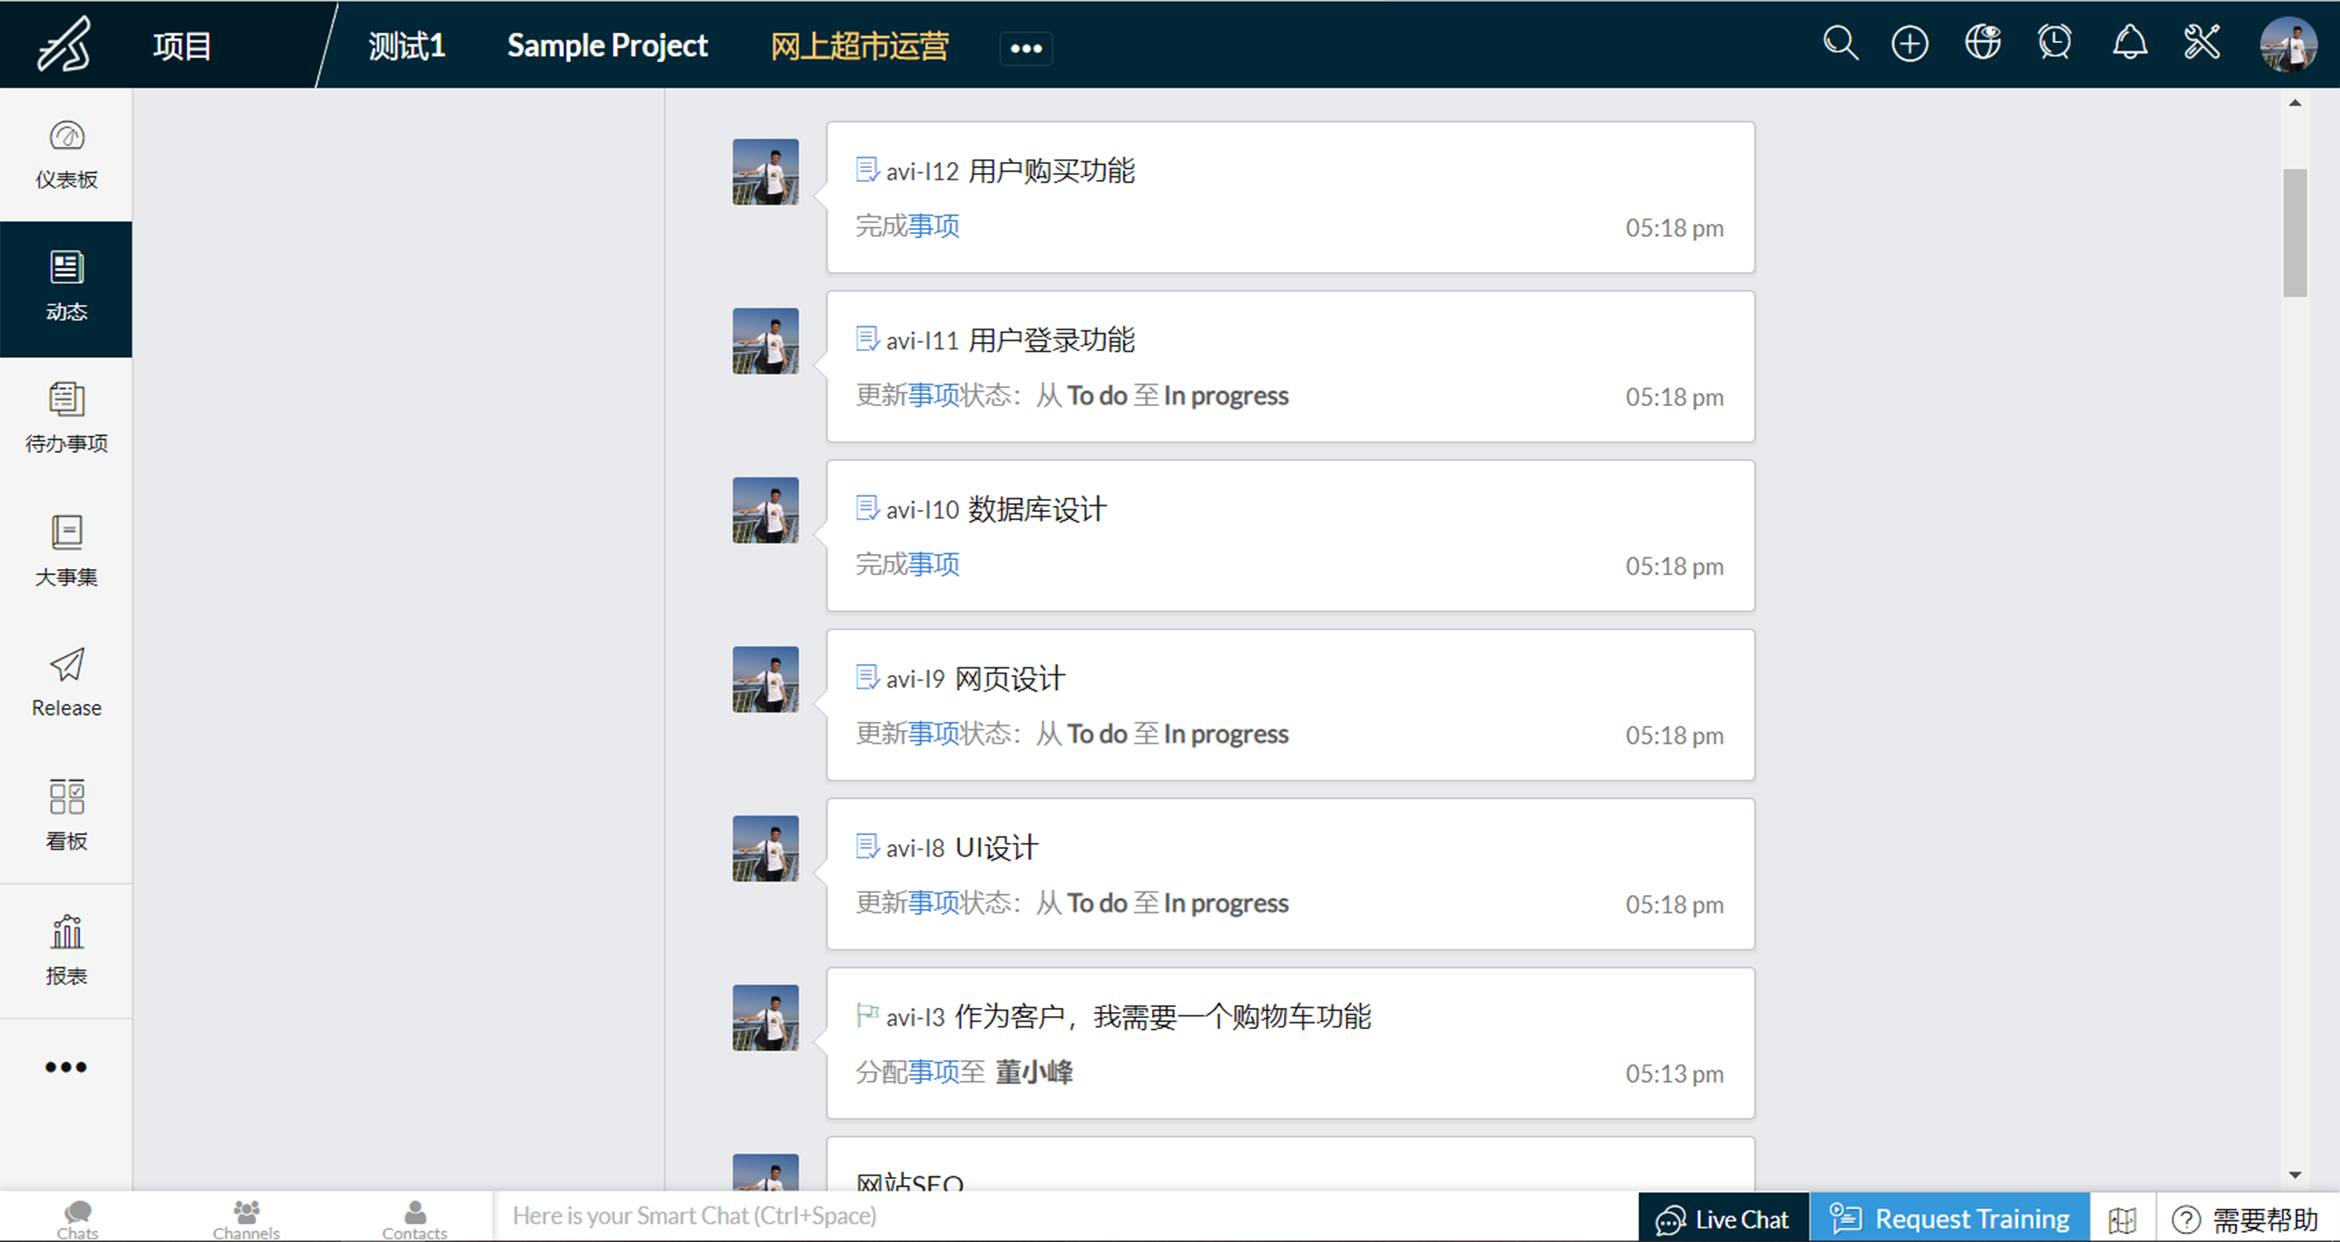Open the globe icon in header
The height and width of the screenshot is (1242, 2340).
click(x=1982, y=44)
